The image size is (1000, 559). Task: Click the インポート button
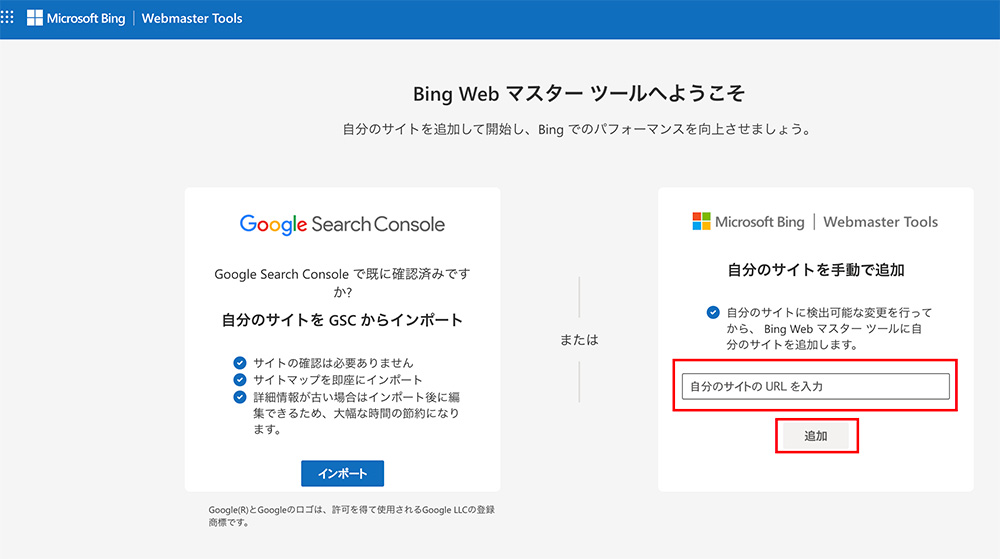coord(342,474)
